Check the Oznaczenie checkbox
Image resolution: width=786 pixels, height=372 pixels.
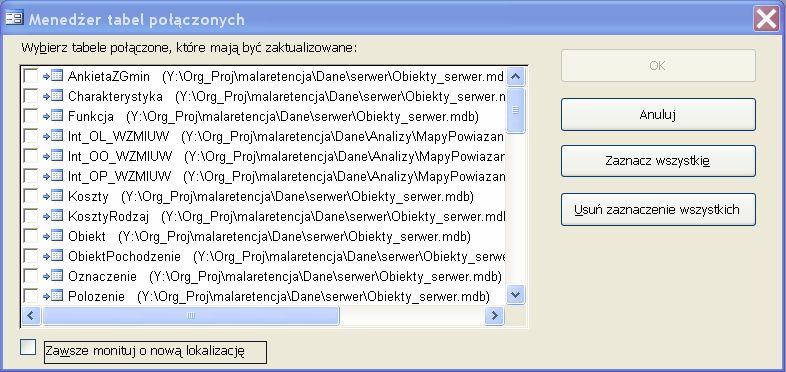click(x=31, y=276)
